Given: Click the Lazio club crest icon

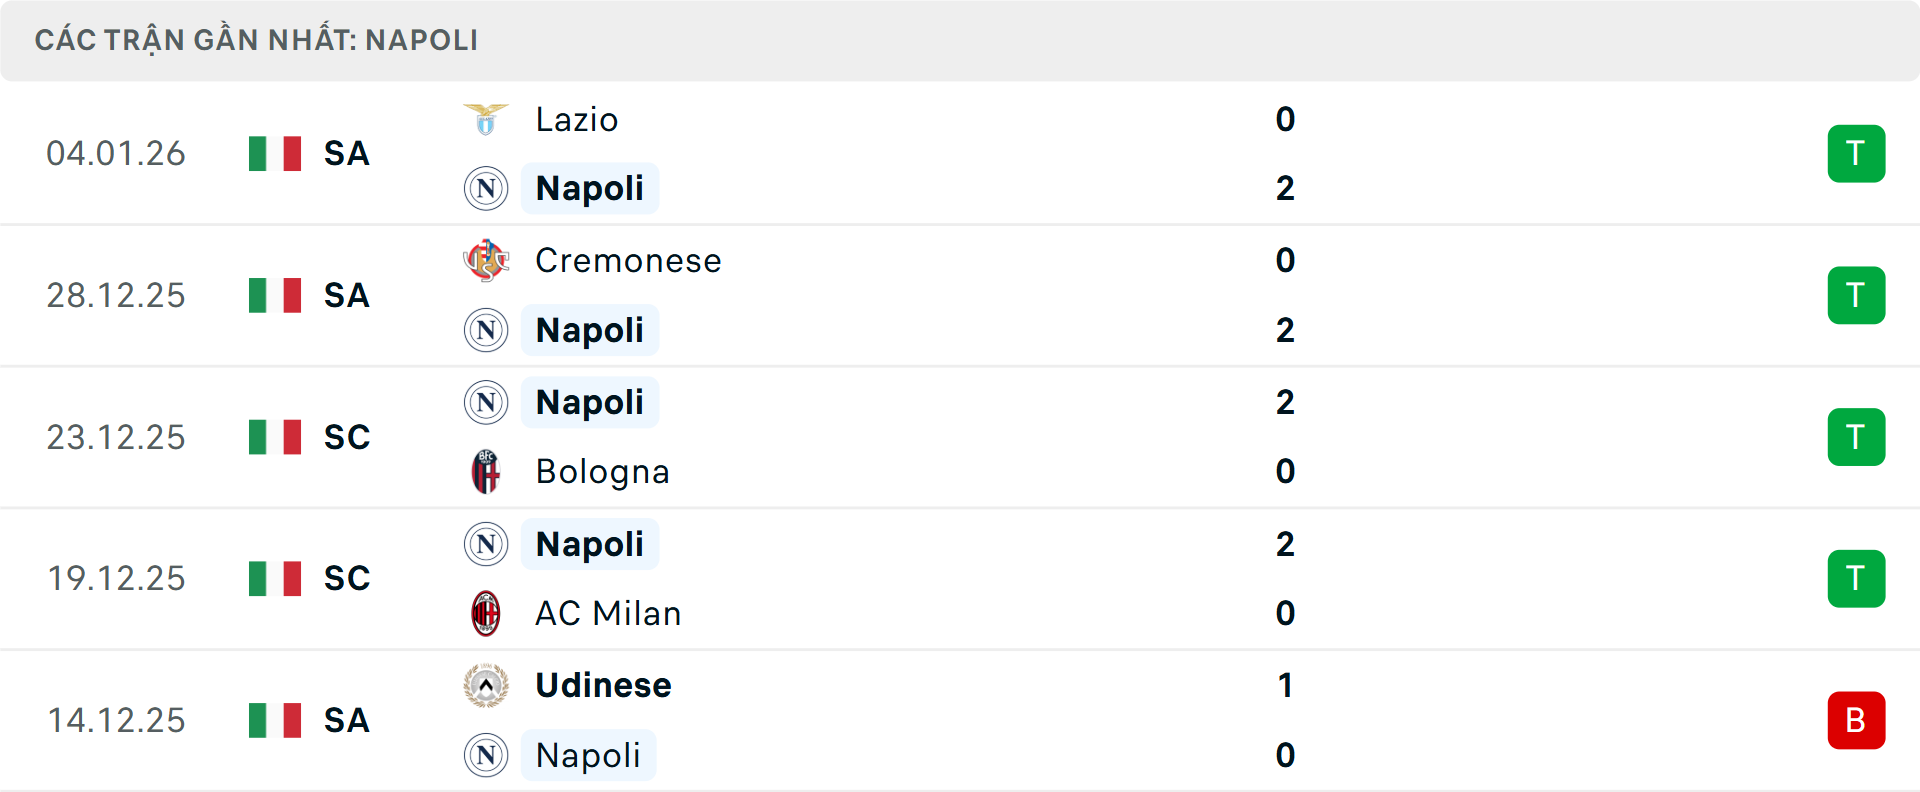Looking at the screenshot, I should [486, 118].
